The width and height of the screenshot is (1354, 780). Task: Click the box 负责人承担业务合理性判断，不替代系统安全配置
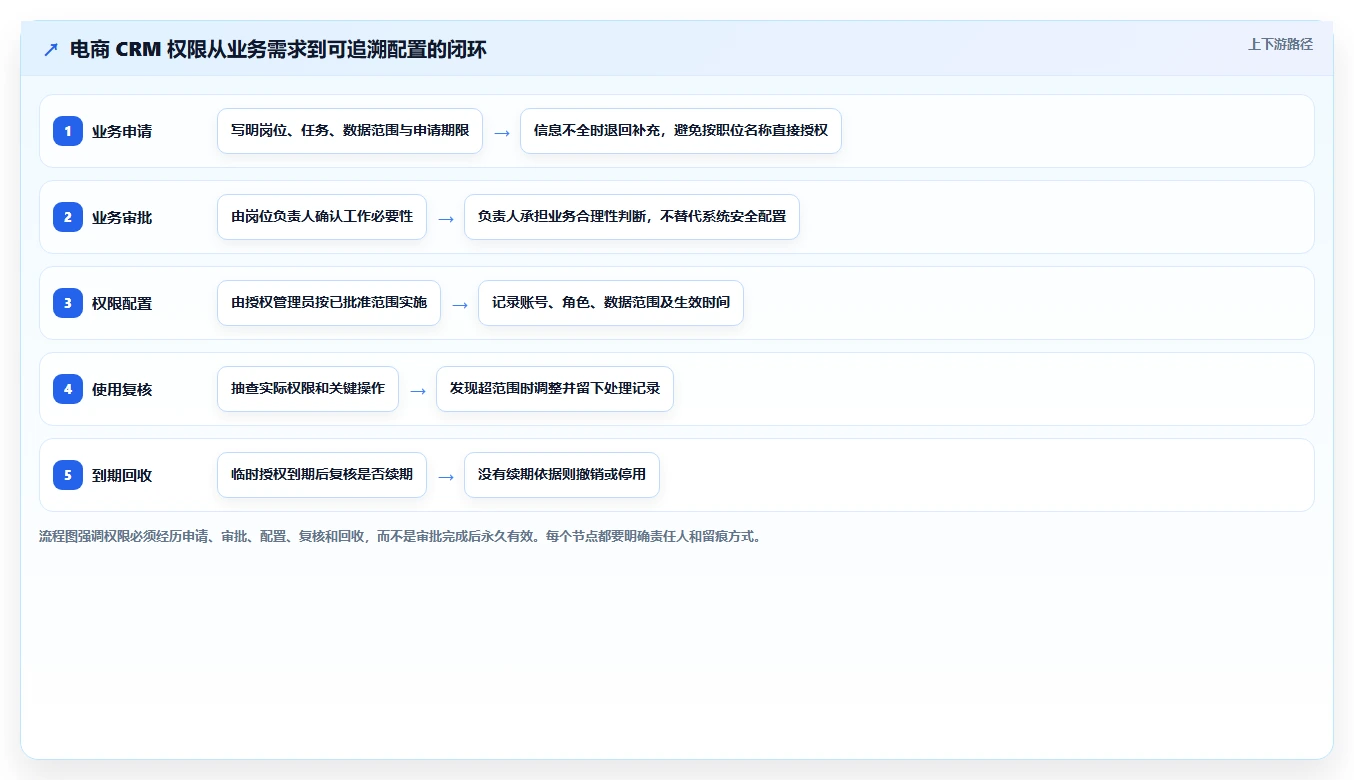pyautogui.click(x=632, y=217)
